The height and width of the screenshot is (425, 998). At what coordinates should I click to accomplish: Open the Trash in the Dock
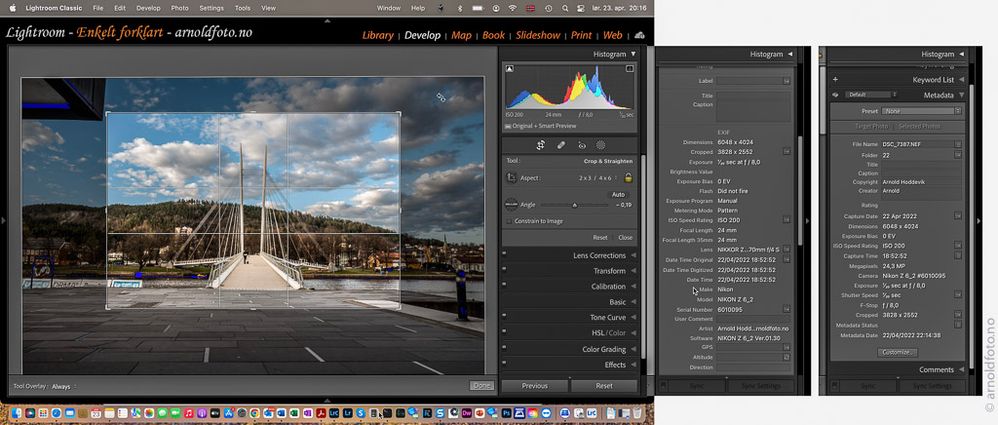click(x=637, y=413)
